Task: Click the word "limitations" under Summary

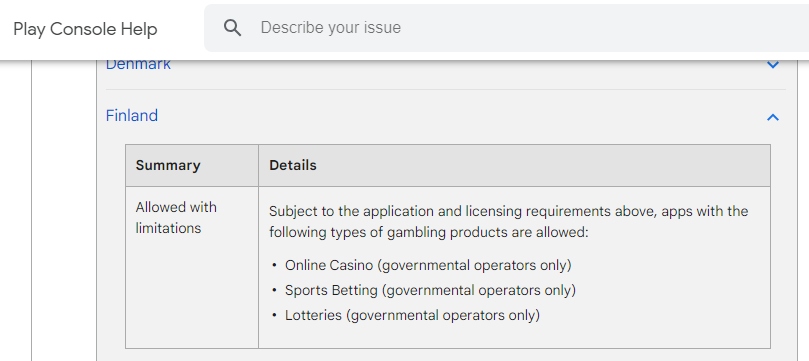Action: 168,228
